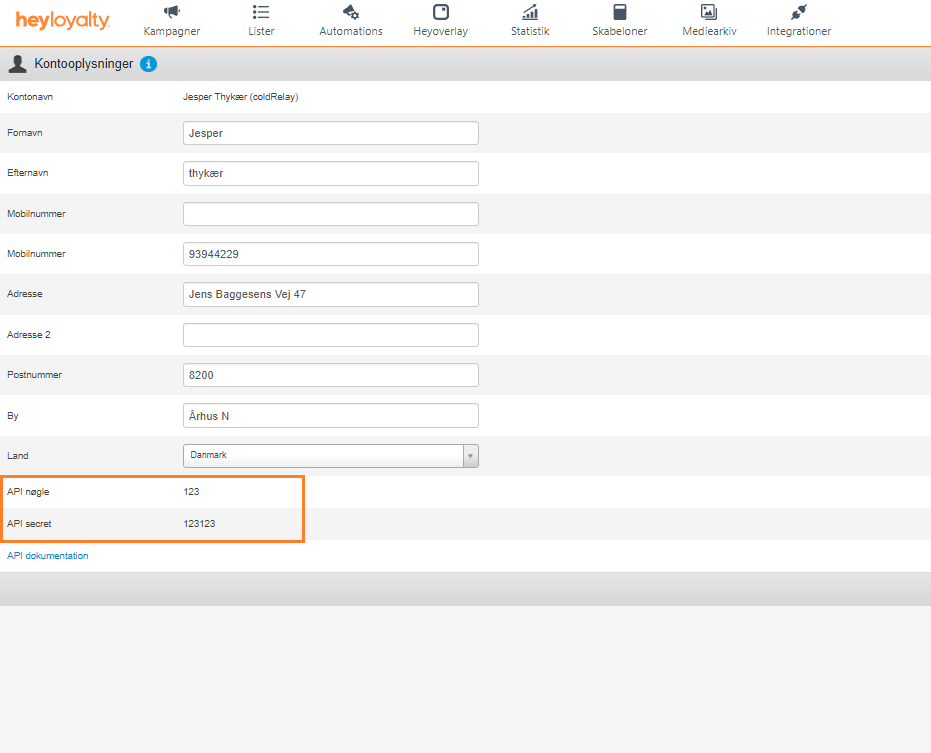
Task: Click the Adresse 2 label
Action: 28,335
